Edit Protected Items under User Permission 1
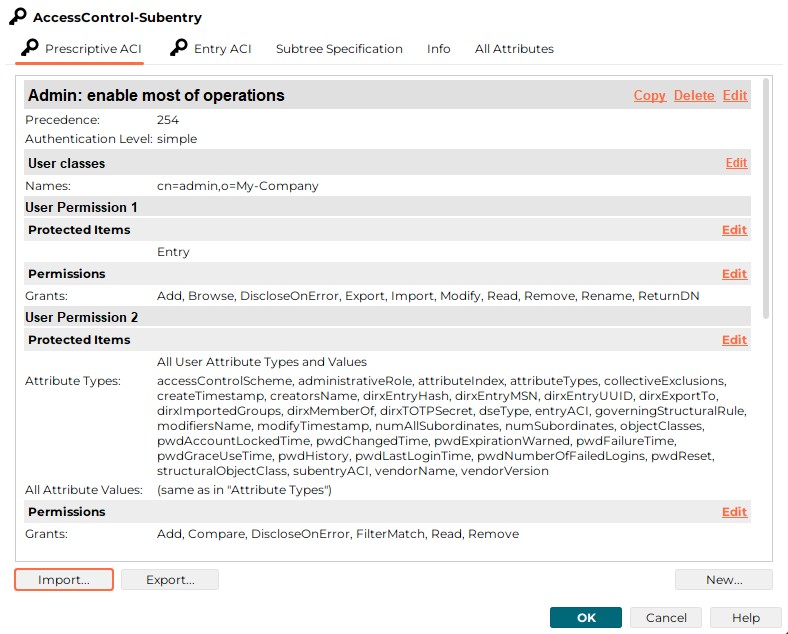The width and height of the screenshot is (788, 634). pyautogui.click(x=734, y=230)
